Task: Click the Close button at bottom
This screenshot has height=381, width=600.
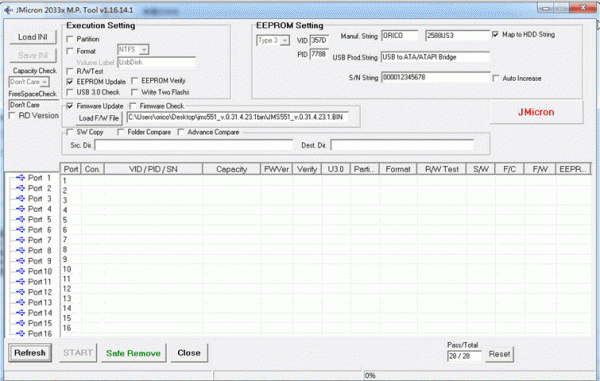Action: tap(189, 353)
